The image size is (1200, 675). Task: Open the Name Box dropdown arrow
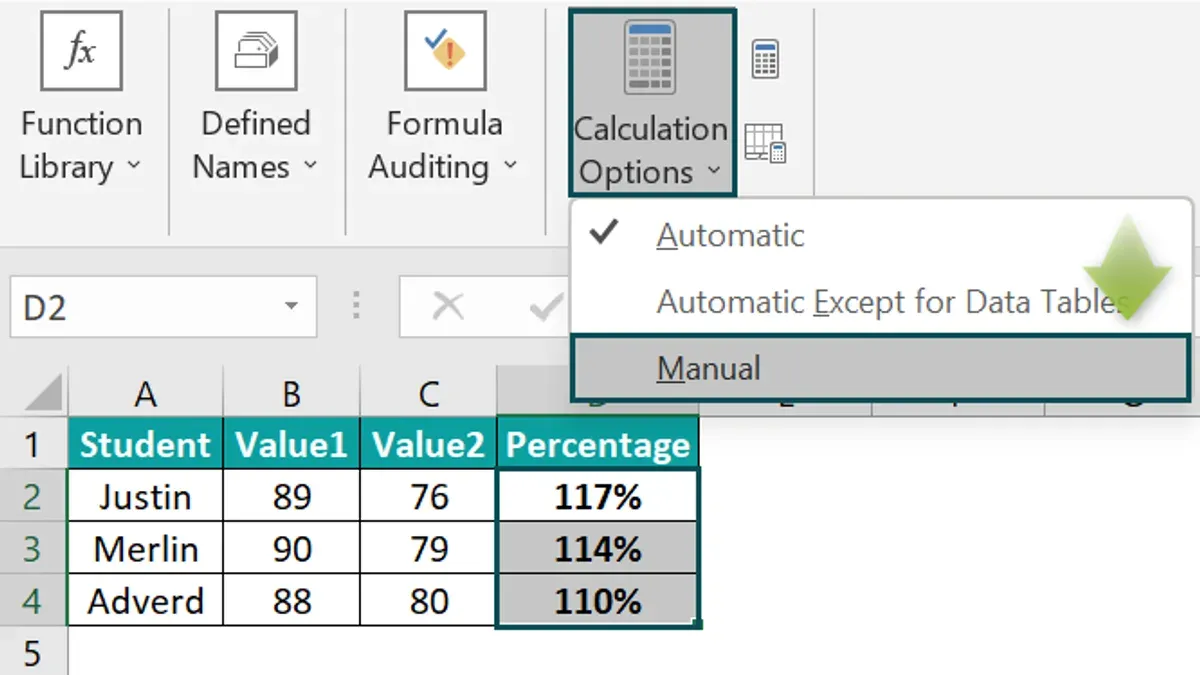[x=291, y=307]
